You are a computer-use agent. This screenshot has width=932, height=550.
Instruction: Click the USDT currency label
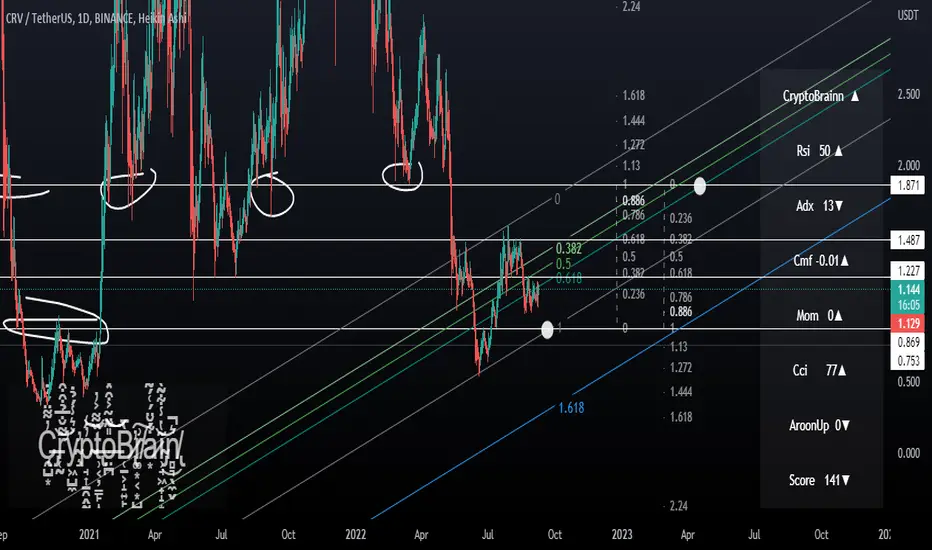(908, 15)
